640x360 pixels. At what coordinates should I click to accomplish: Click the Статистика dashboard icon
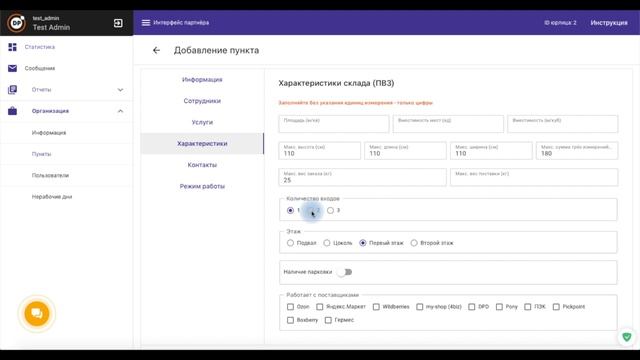(x=13, y=47)
